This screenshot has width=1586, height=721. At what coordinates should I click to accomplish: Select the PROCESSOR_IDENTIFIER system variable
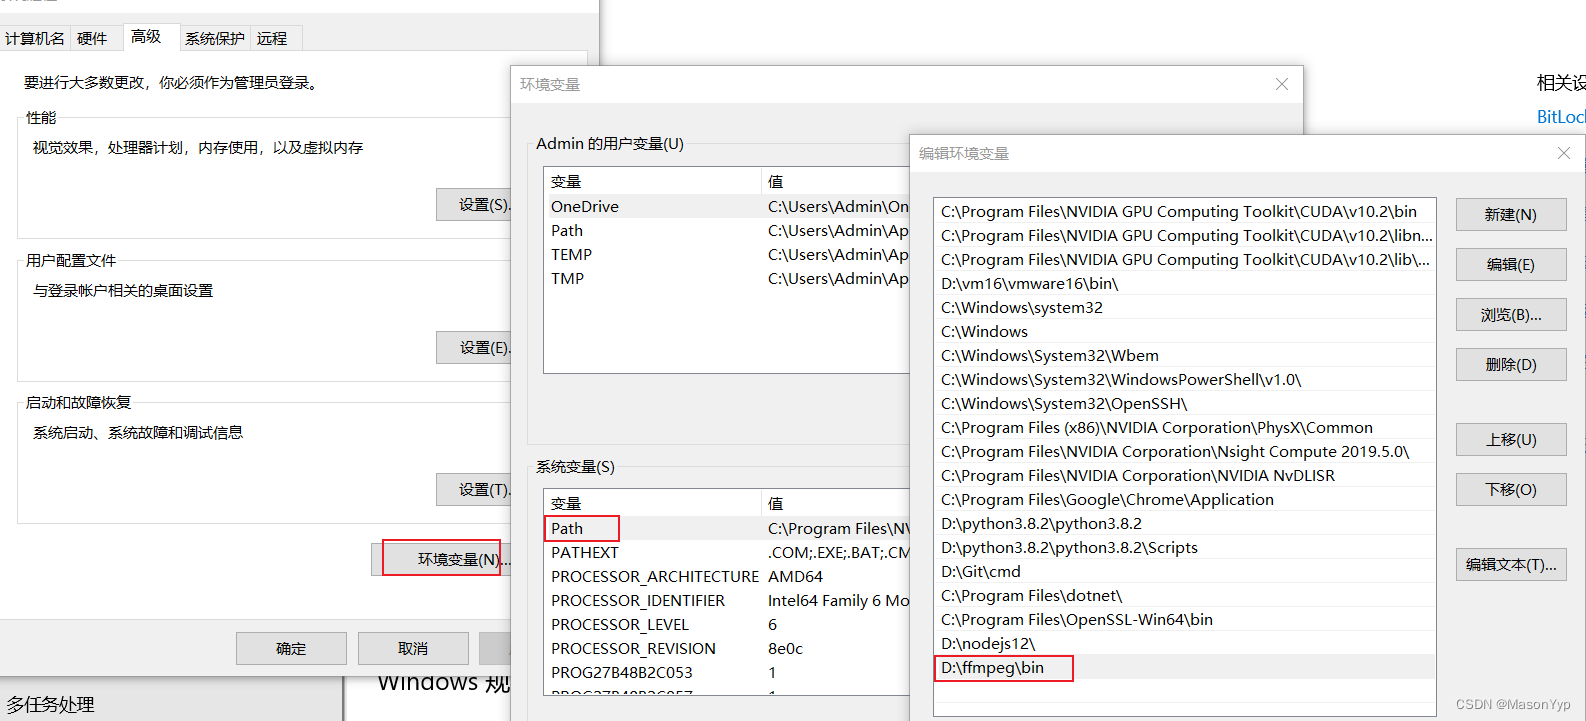pyautogui.click(x=727, y=600)
